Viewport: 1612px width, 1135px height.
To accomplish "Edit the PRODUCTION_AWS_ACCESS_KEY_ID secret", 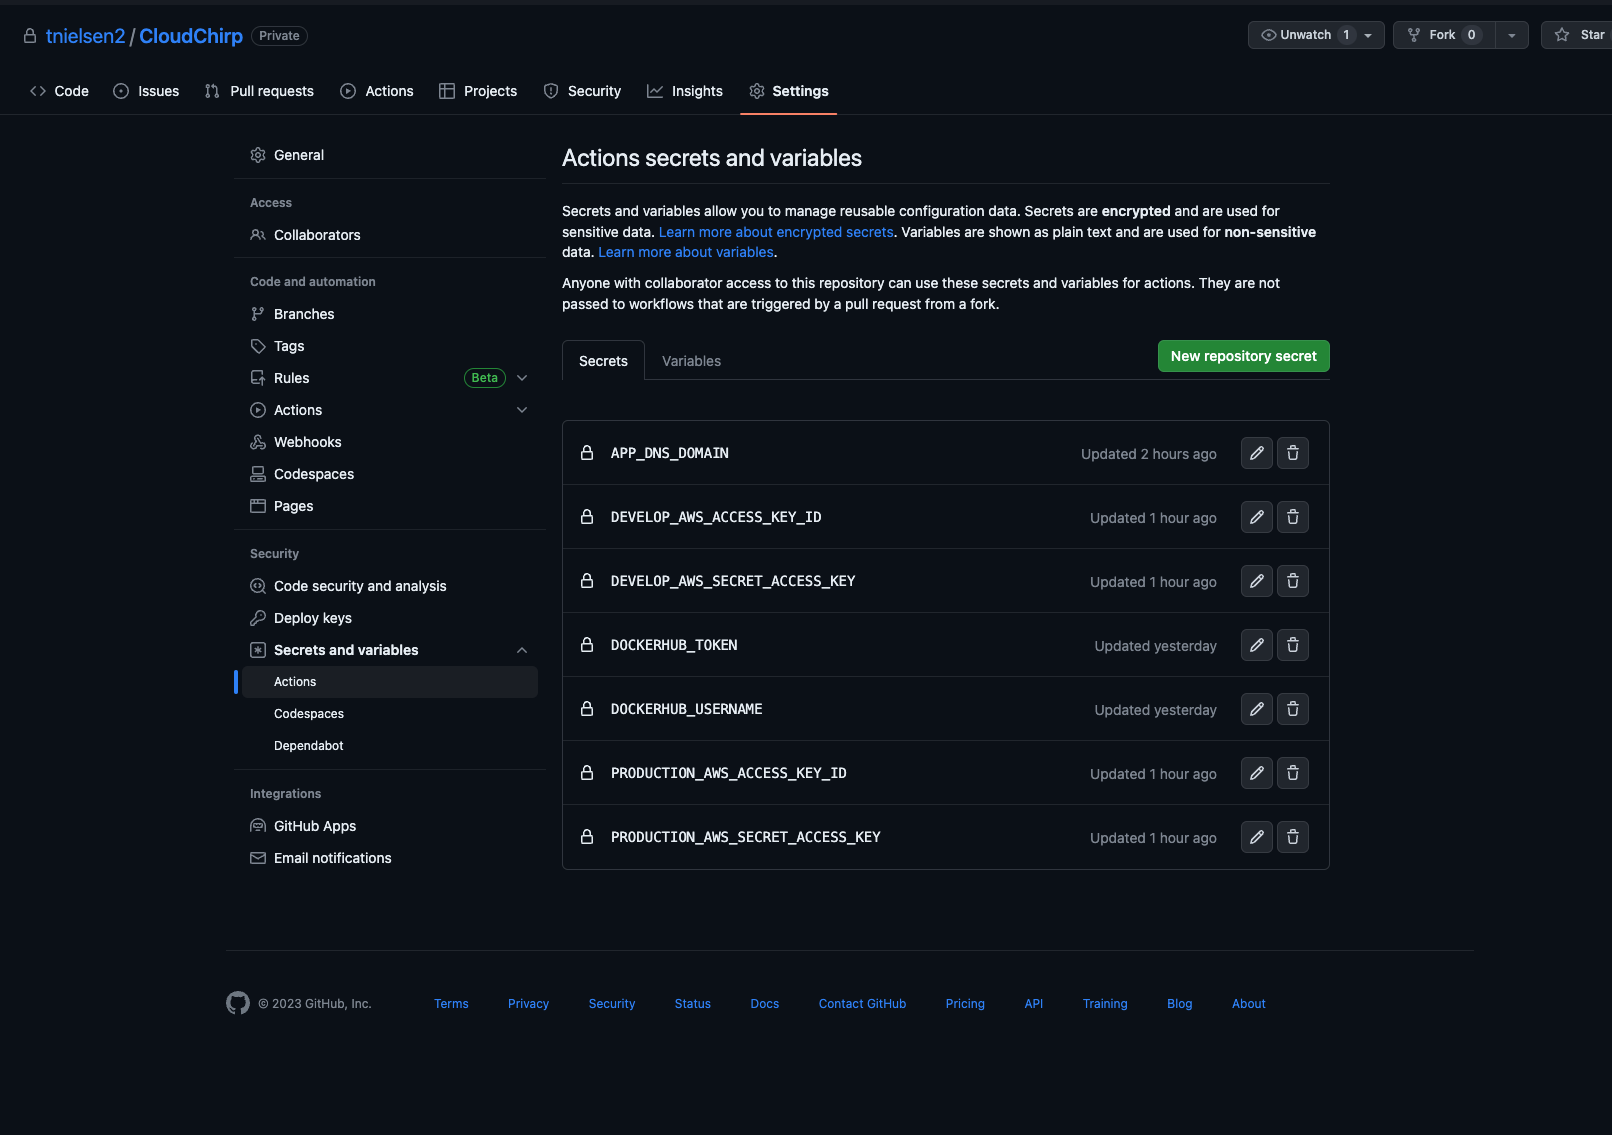I will click(x=1257, y=773).
